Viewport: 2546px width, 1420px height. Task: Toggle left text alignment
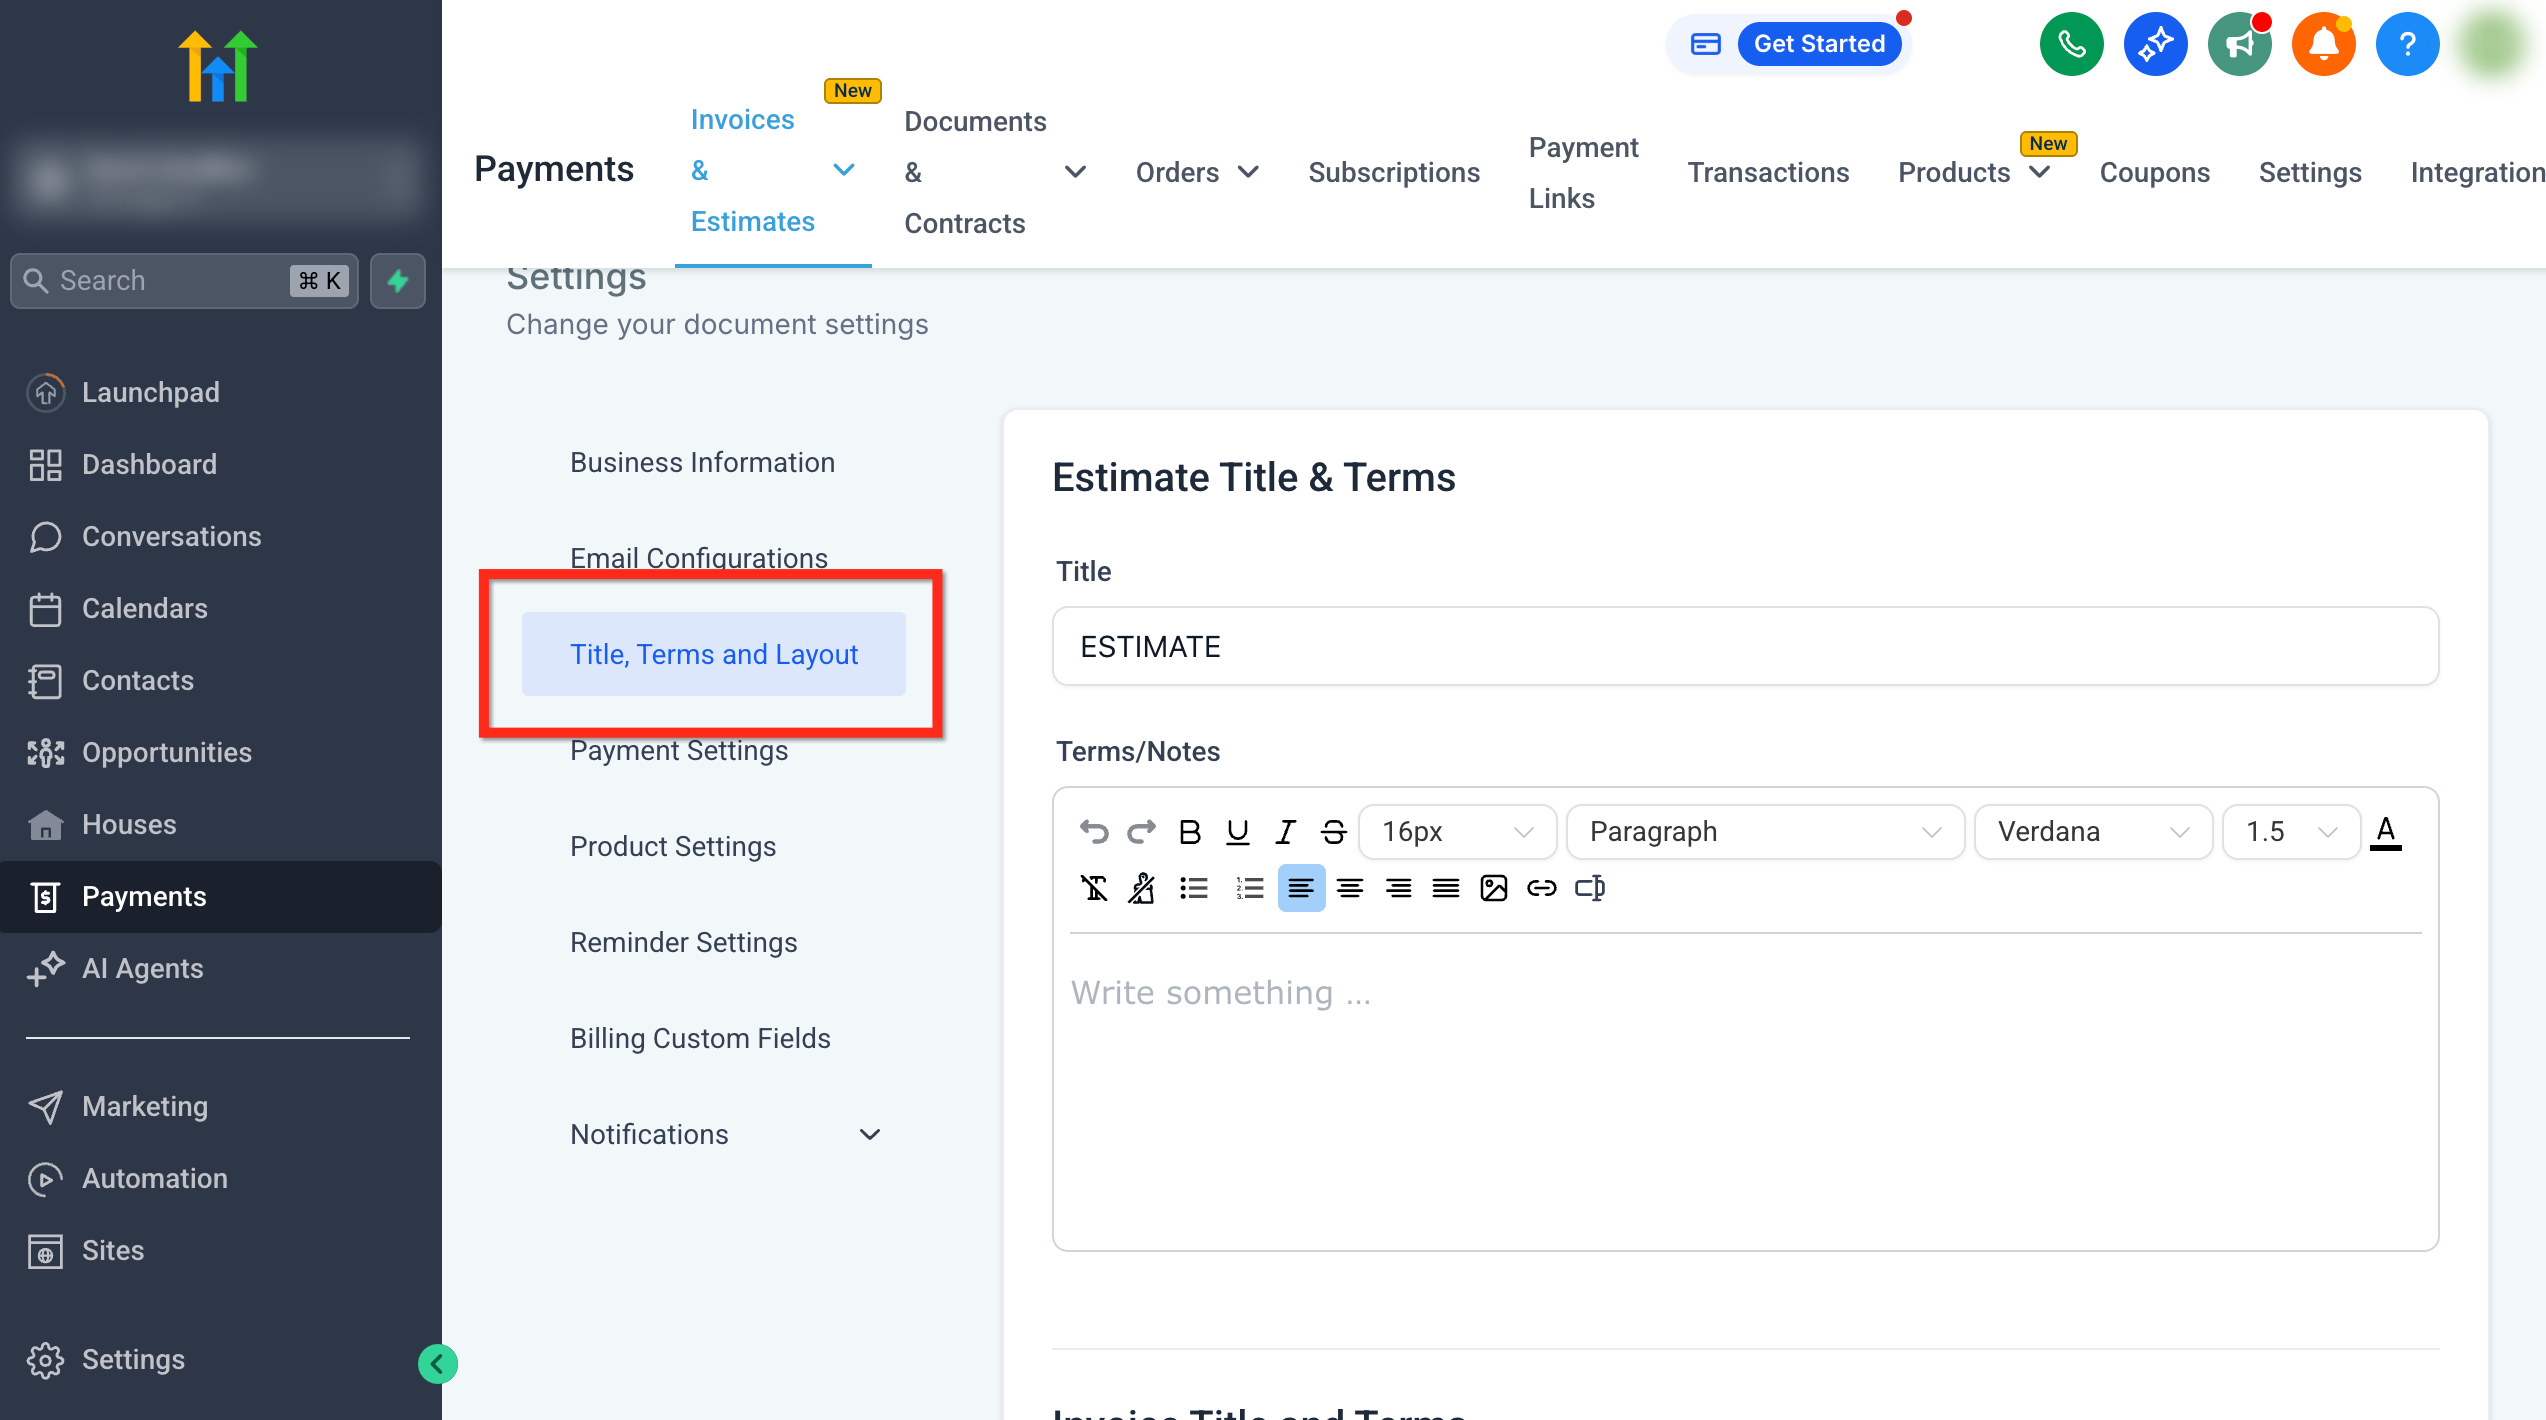tap(1301, 888)
